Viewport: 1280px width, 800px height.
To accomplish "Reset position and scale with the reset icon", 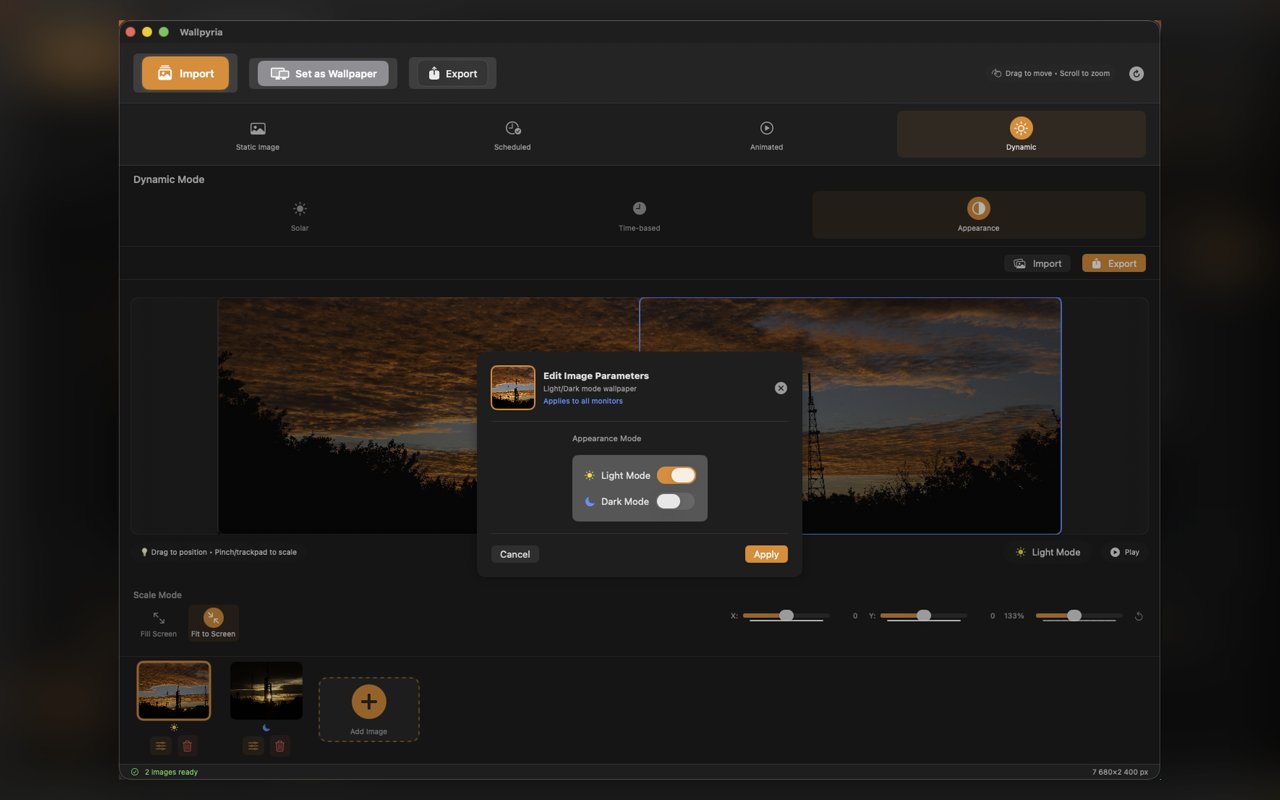I will click(1138, 616).
